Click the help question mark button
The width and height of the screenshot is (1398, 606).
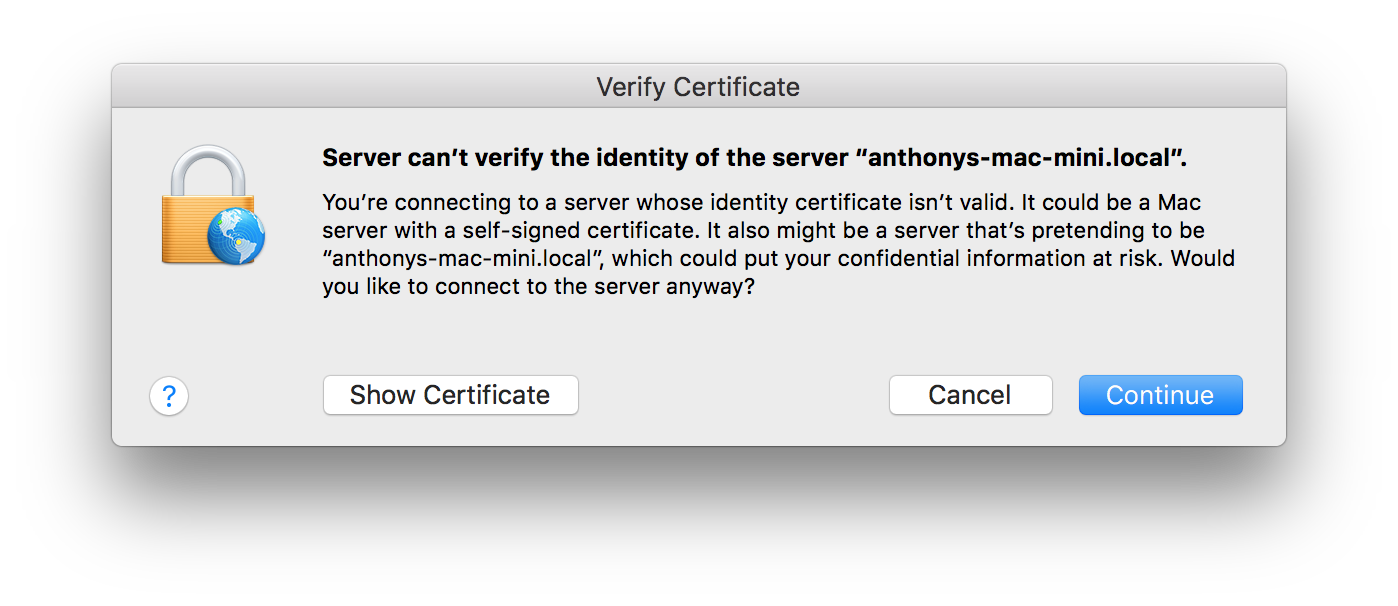pos(169,396)
